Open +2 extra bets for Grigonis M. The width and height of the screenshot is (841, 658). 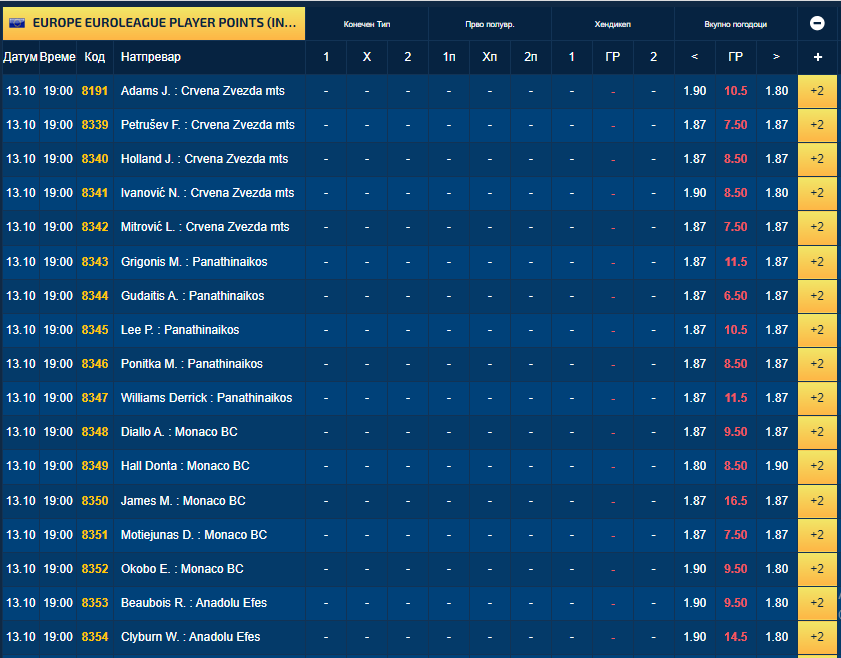(x=817, y=262)
